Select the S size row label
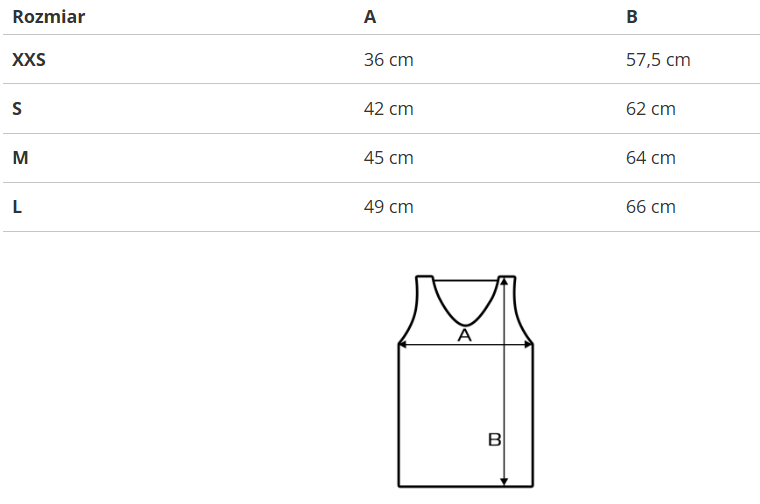The height and width of the screenshot is (504, 760). tap(17, 109)
